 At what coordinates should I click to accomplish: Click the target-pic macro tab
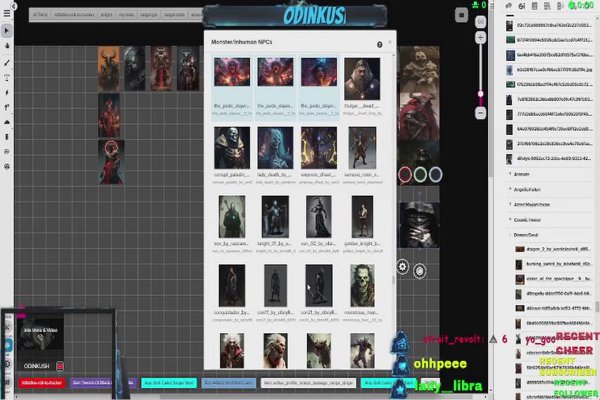(149, 15)
